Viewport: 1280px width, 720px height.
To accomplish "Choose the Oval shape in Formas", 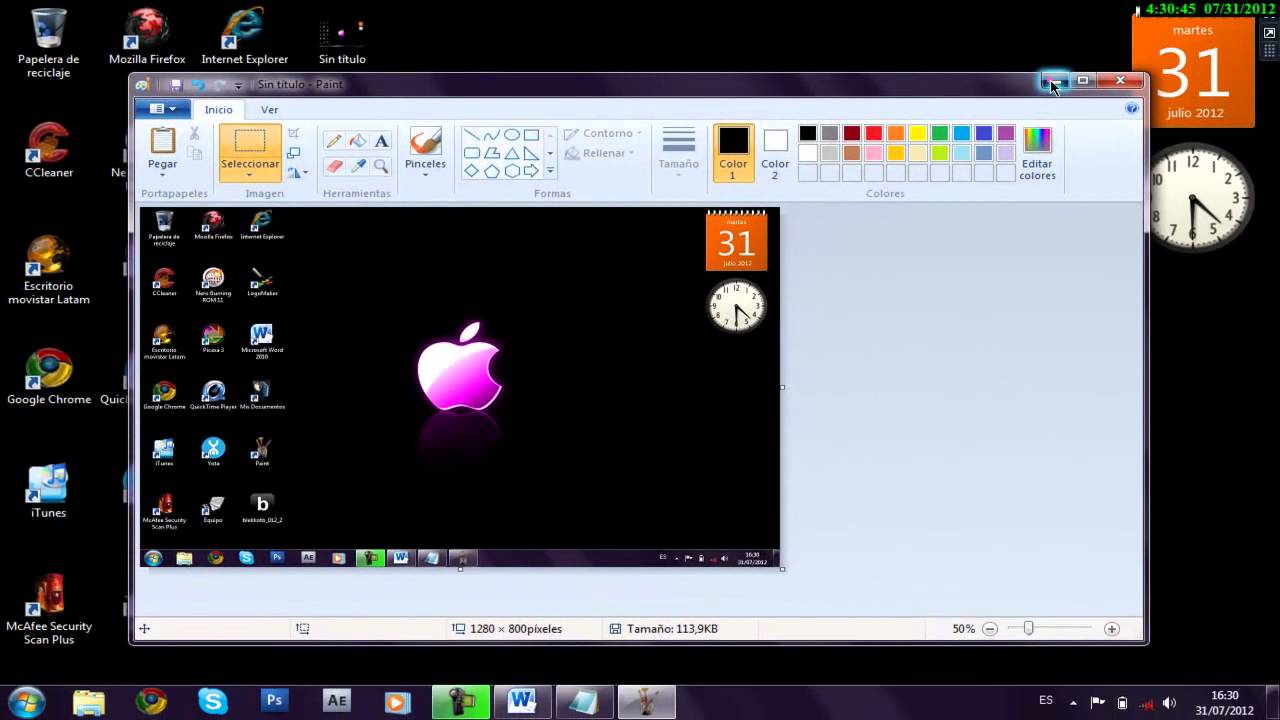I will click(511, 135).
